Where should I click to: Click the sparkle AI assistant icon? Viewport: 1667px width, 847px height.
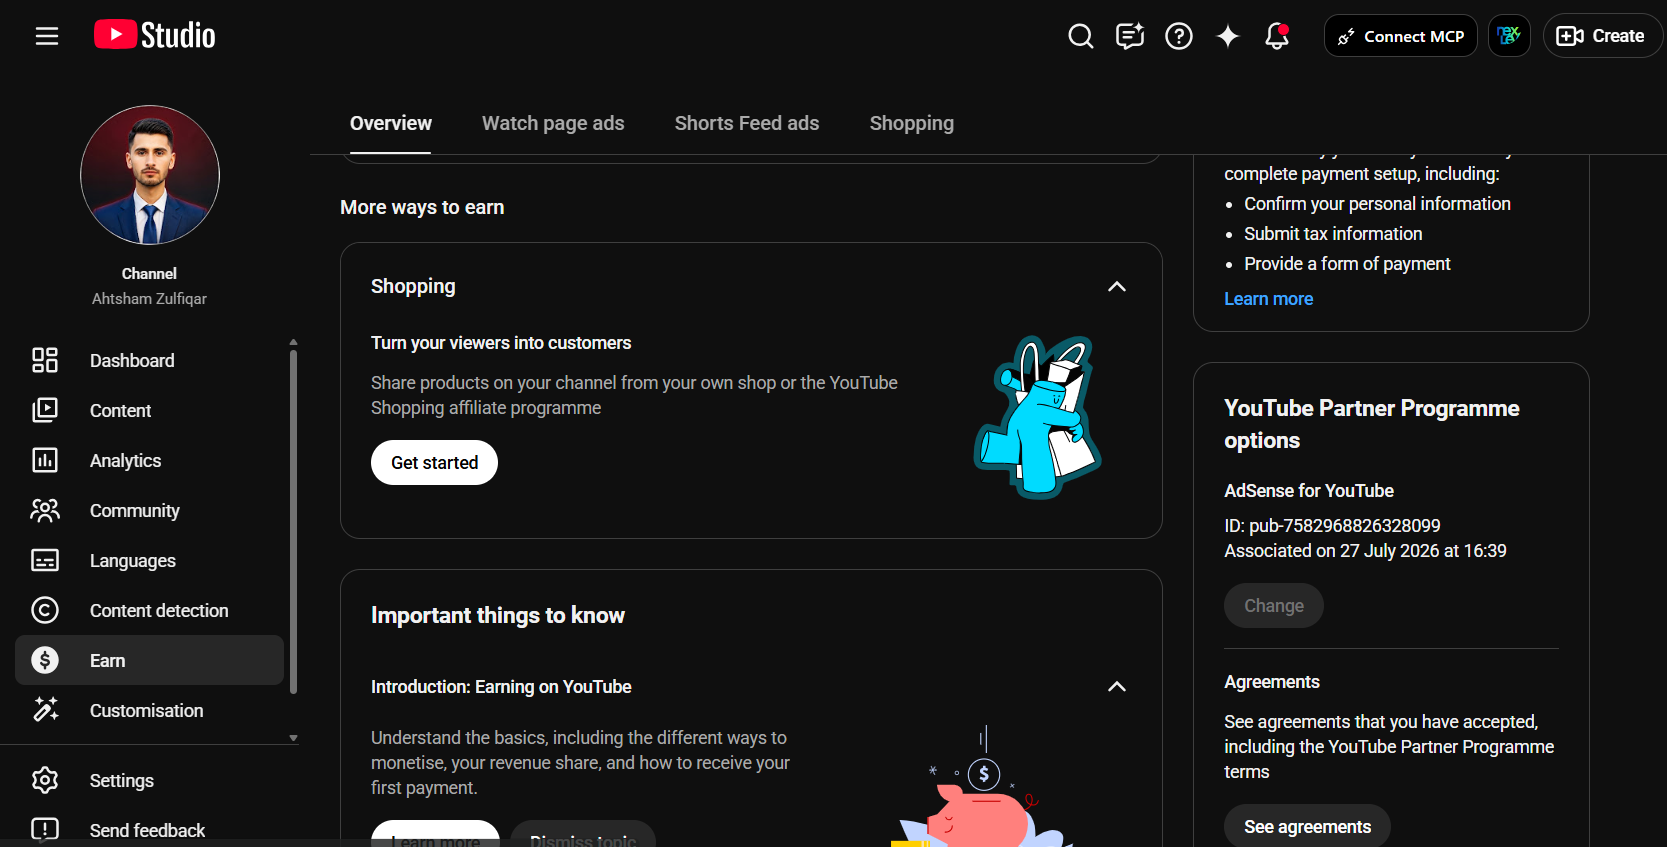1228,37
